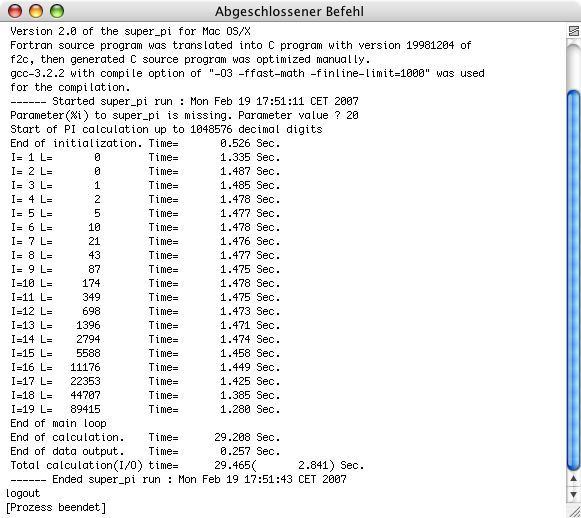Click the 'I= 3 L= 1' row

tap(145, 185)
